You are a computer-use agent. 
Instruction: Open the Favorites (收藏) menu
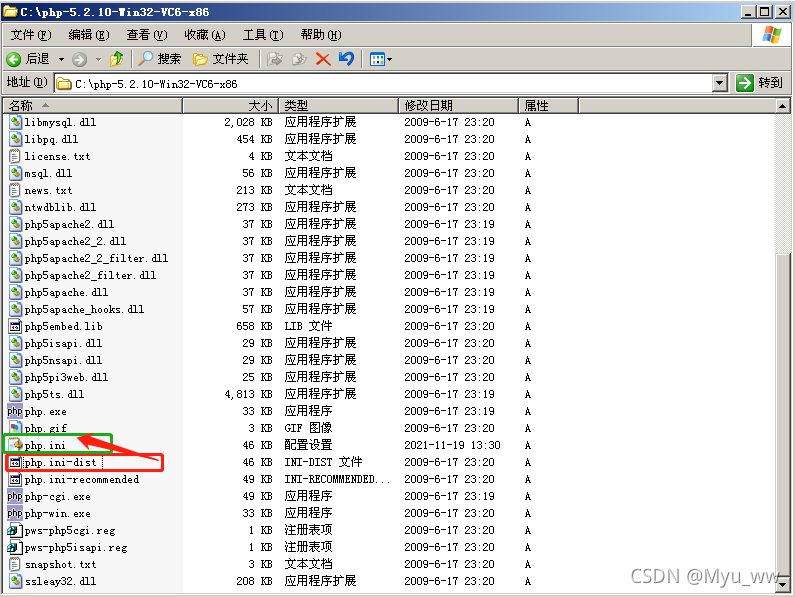tap(205, 35)
